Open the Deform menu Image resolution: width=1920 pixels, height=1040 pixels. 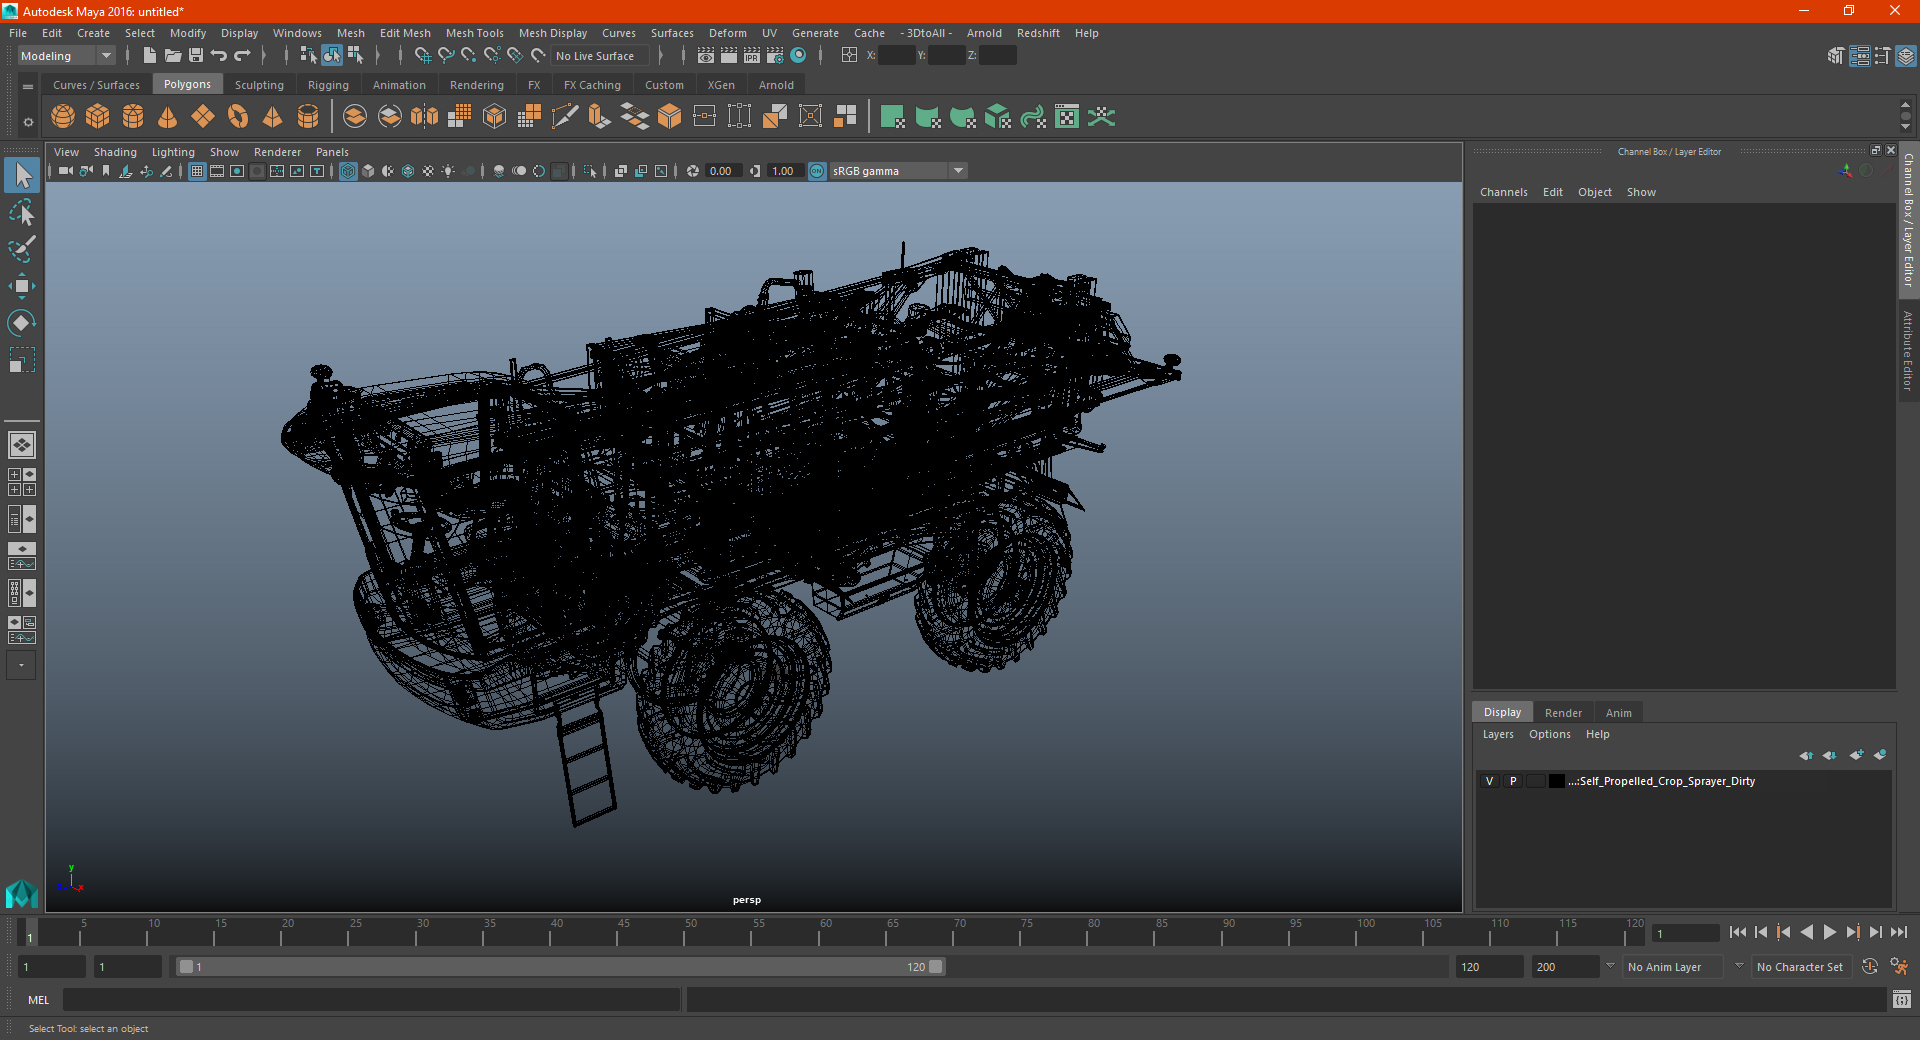[728, 33]
